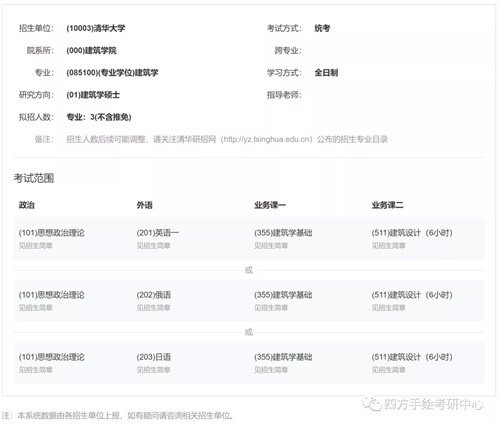This screenshot has height=426, width=500.
Task: Open 见招生简章 under (203)日语
Action: click(x=153, y=370)
